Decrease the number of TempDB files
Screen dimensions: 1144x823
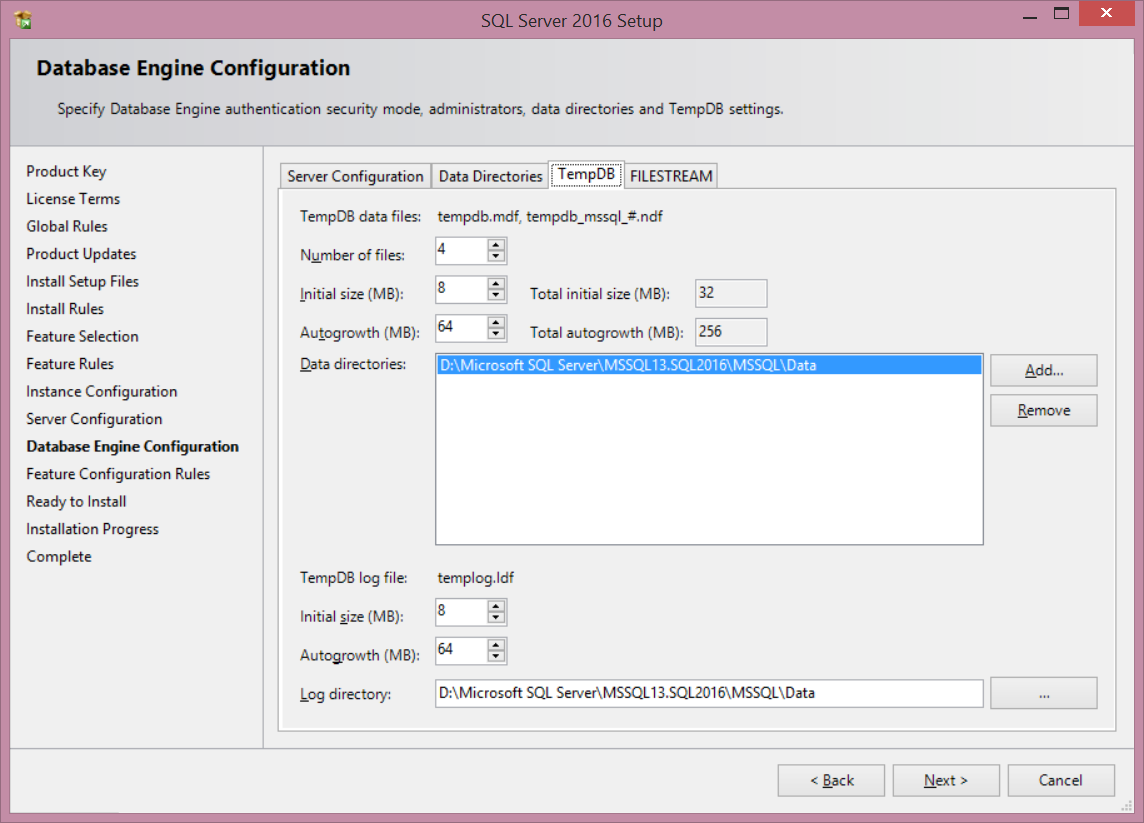(x=496, y=256)
